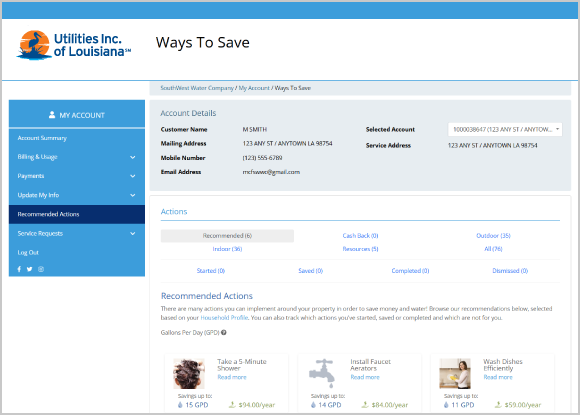Click Log Out in the sidebar
This screenshot has height=415, width=580.
coord(28,253)
